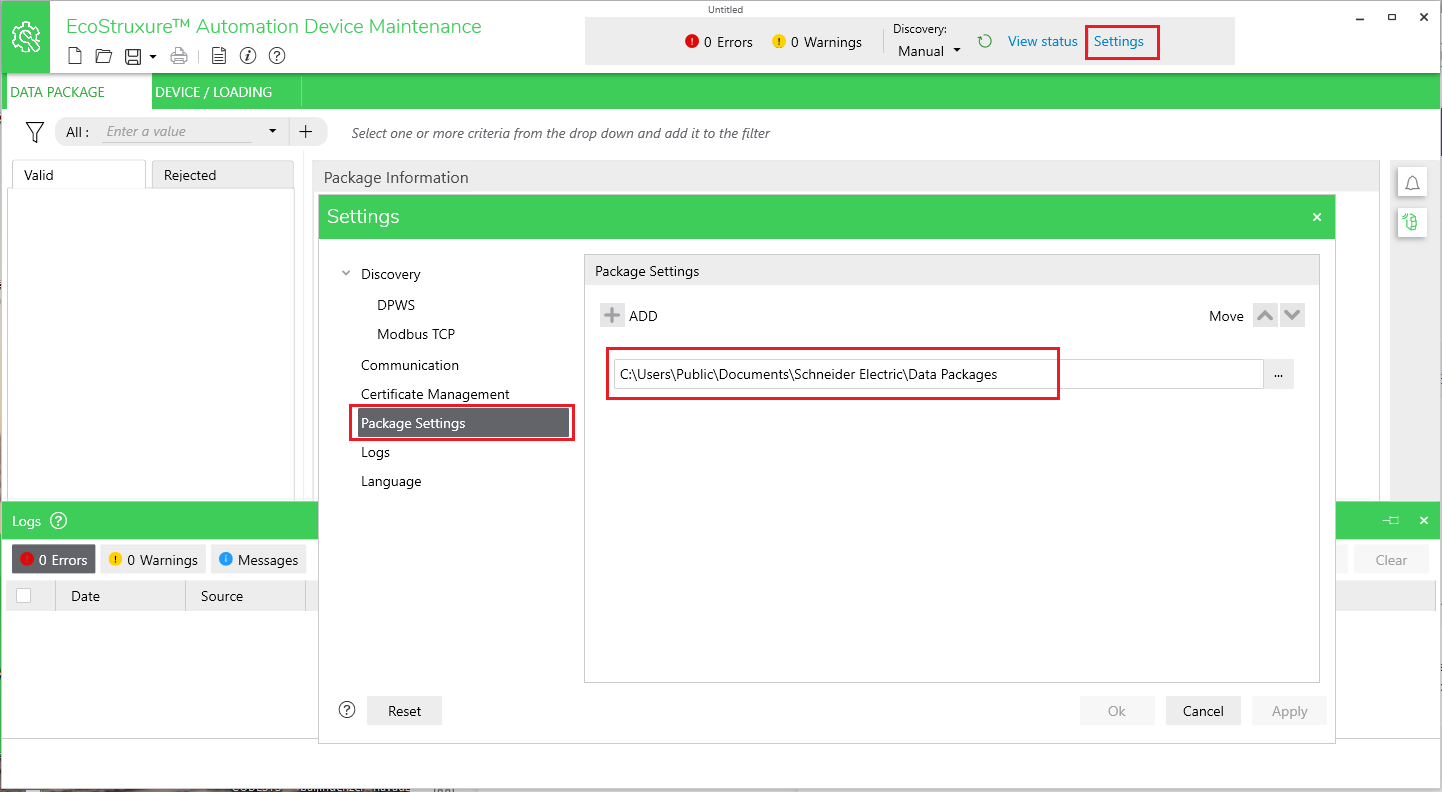
Task: Open Settings link in top bar
Action: 1118,41
